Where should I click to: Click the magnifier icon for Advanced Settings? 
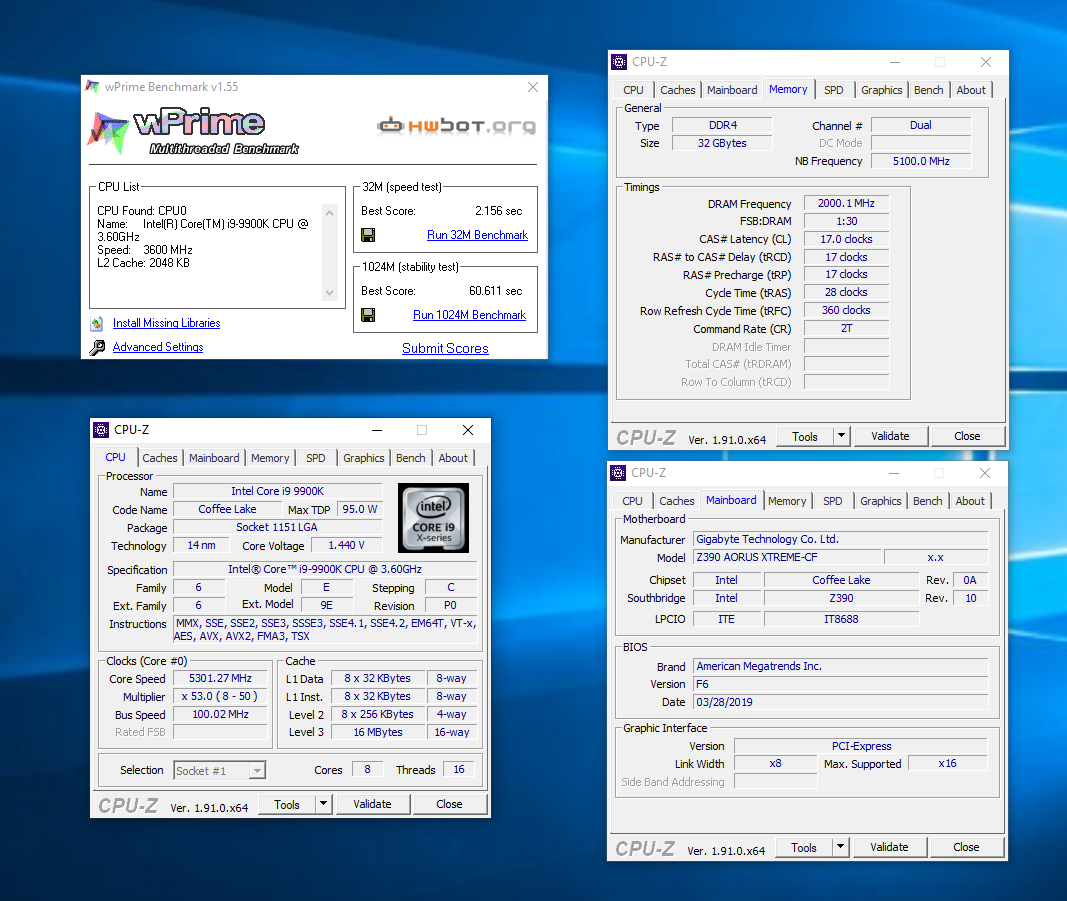click(97, 347)
